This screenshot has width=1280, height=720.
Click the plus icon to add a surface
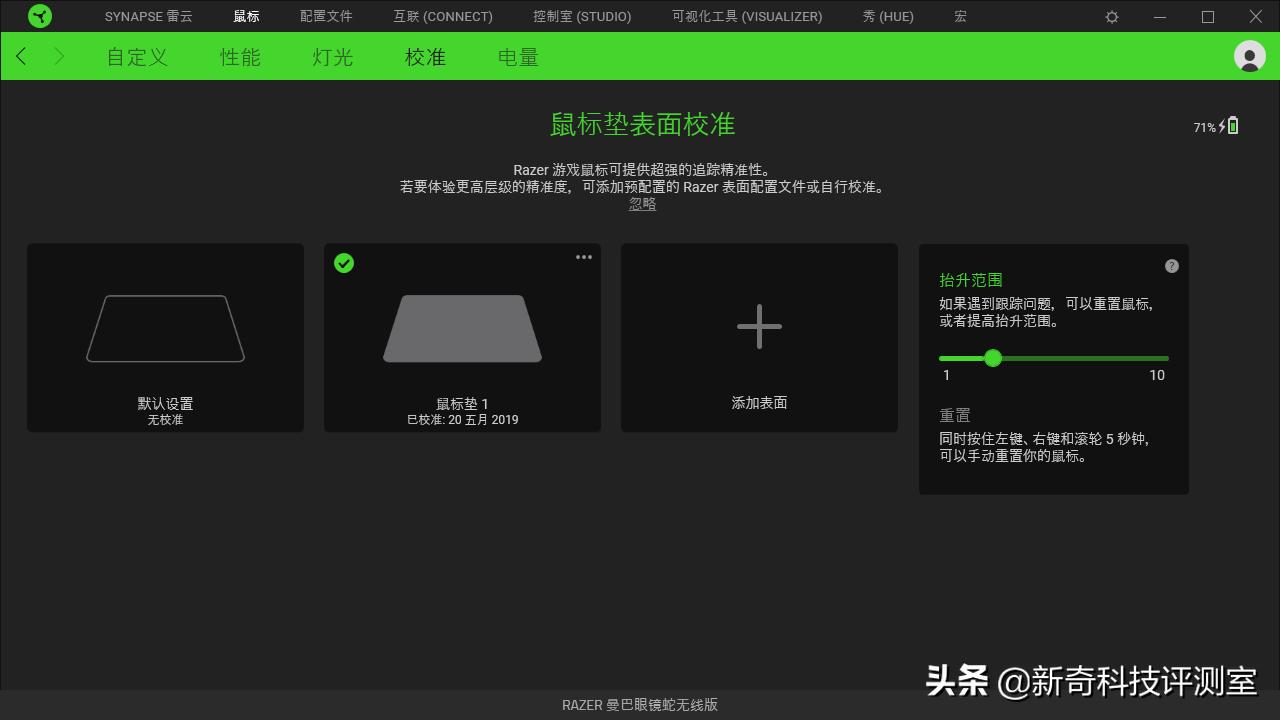point(759,326)
